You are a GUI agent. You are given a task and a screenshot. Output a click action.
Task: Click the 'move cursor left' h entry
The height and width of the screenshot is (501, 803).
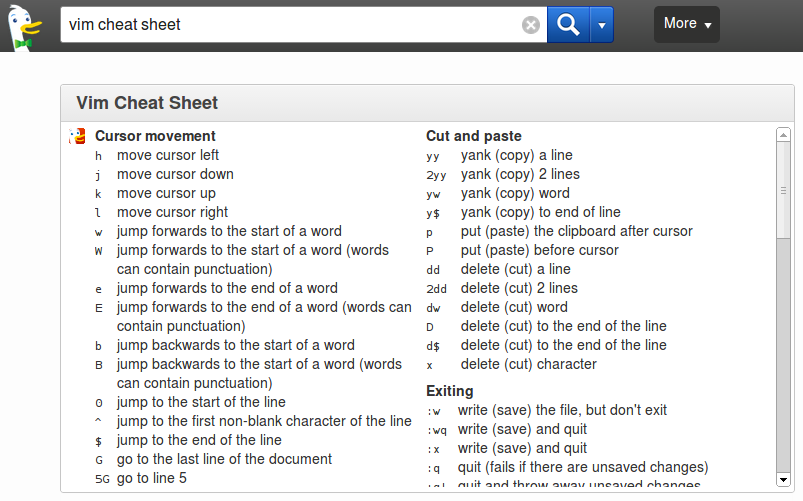168,155
